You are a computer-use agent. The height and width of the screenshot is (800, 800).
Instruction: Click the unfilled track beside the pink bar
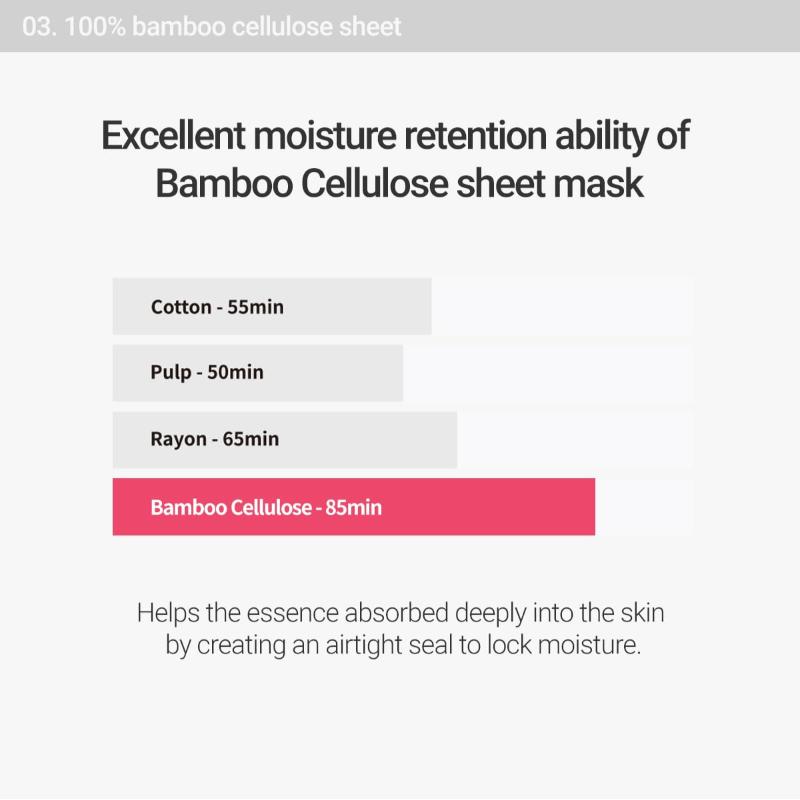point(644,507)
